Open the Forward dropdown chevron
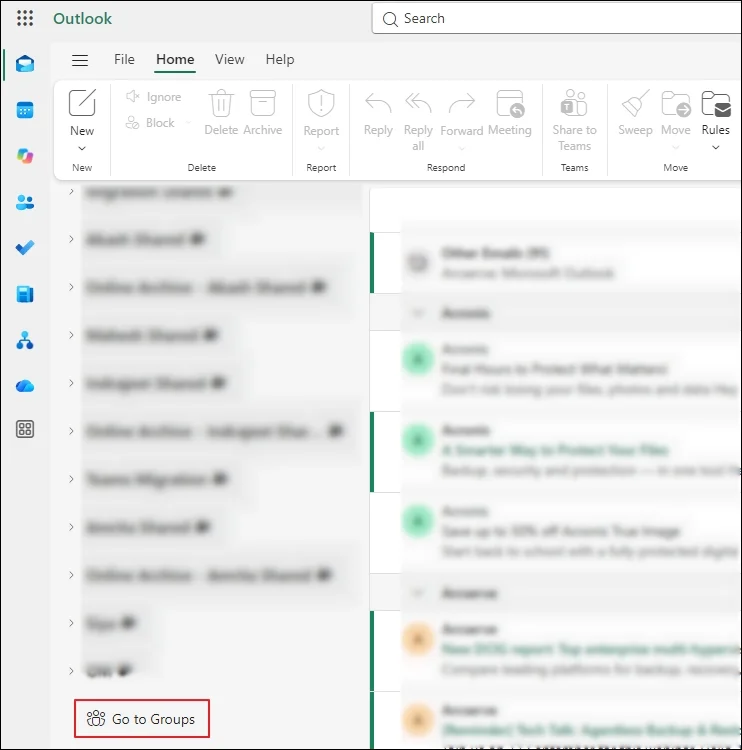This screenshot has height=750, width=742. (462, 148)
